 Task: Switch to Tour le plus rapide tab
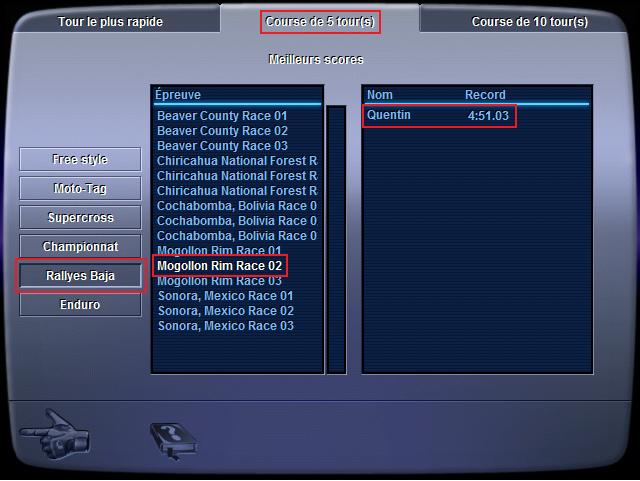click(110, 22)
